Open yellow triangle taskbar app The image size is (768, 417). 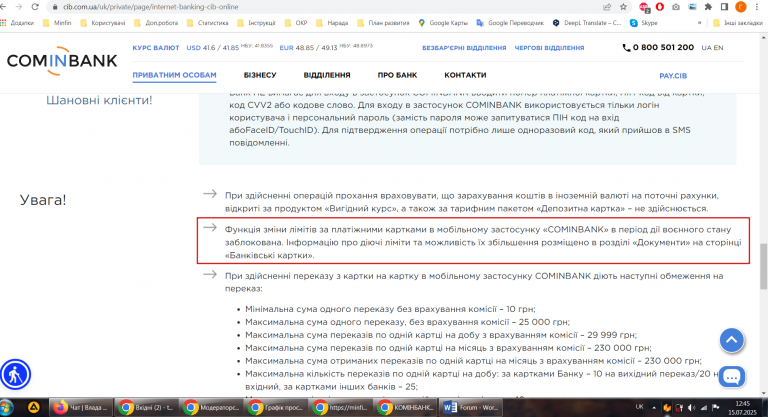pyautogui.click(x=33, y=407)
